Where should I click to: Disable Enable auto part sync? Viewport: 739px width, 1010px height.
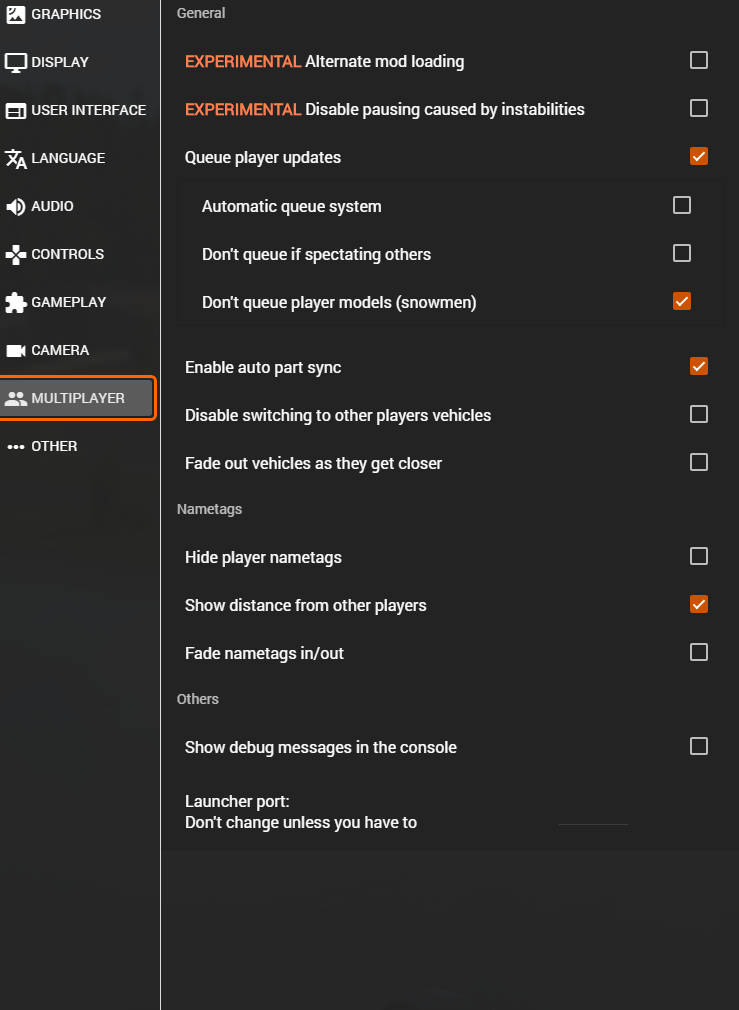698,366
